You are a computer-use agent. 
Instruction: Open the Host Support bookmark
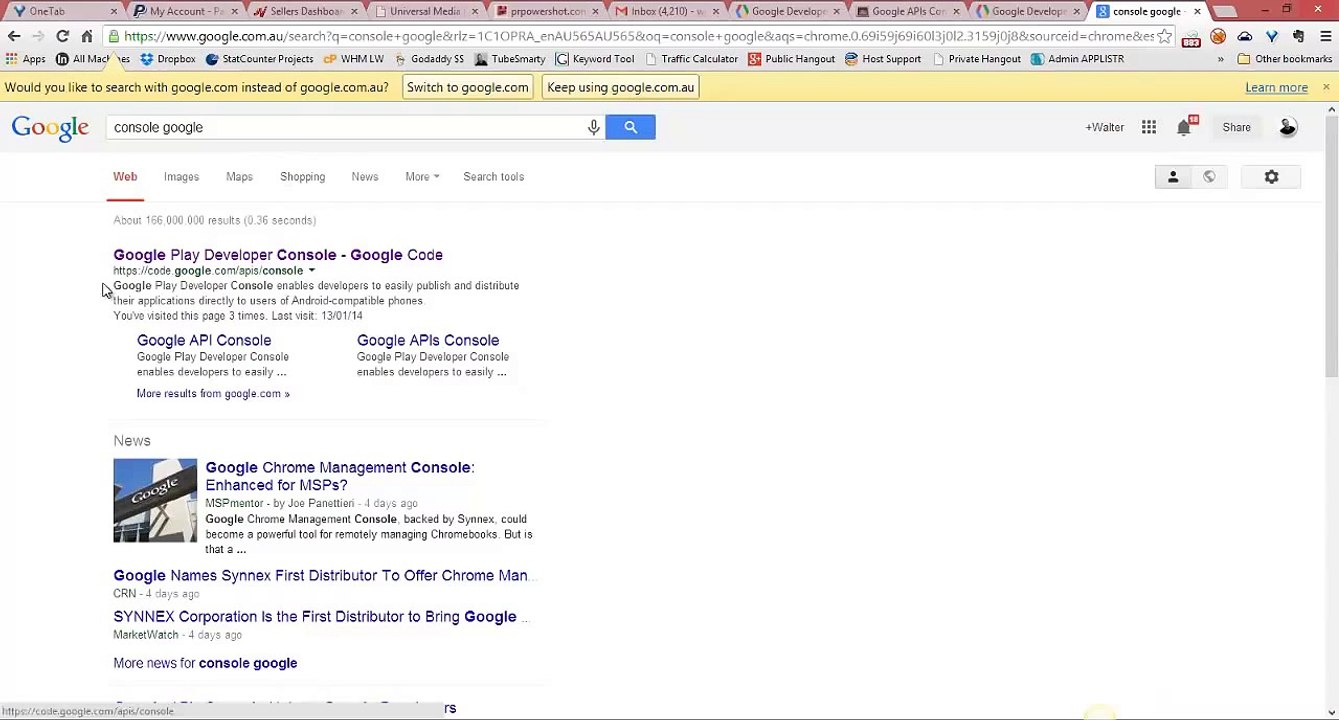pyautogui.click(x=883, y=59)
